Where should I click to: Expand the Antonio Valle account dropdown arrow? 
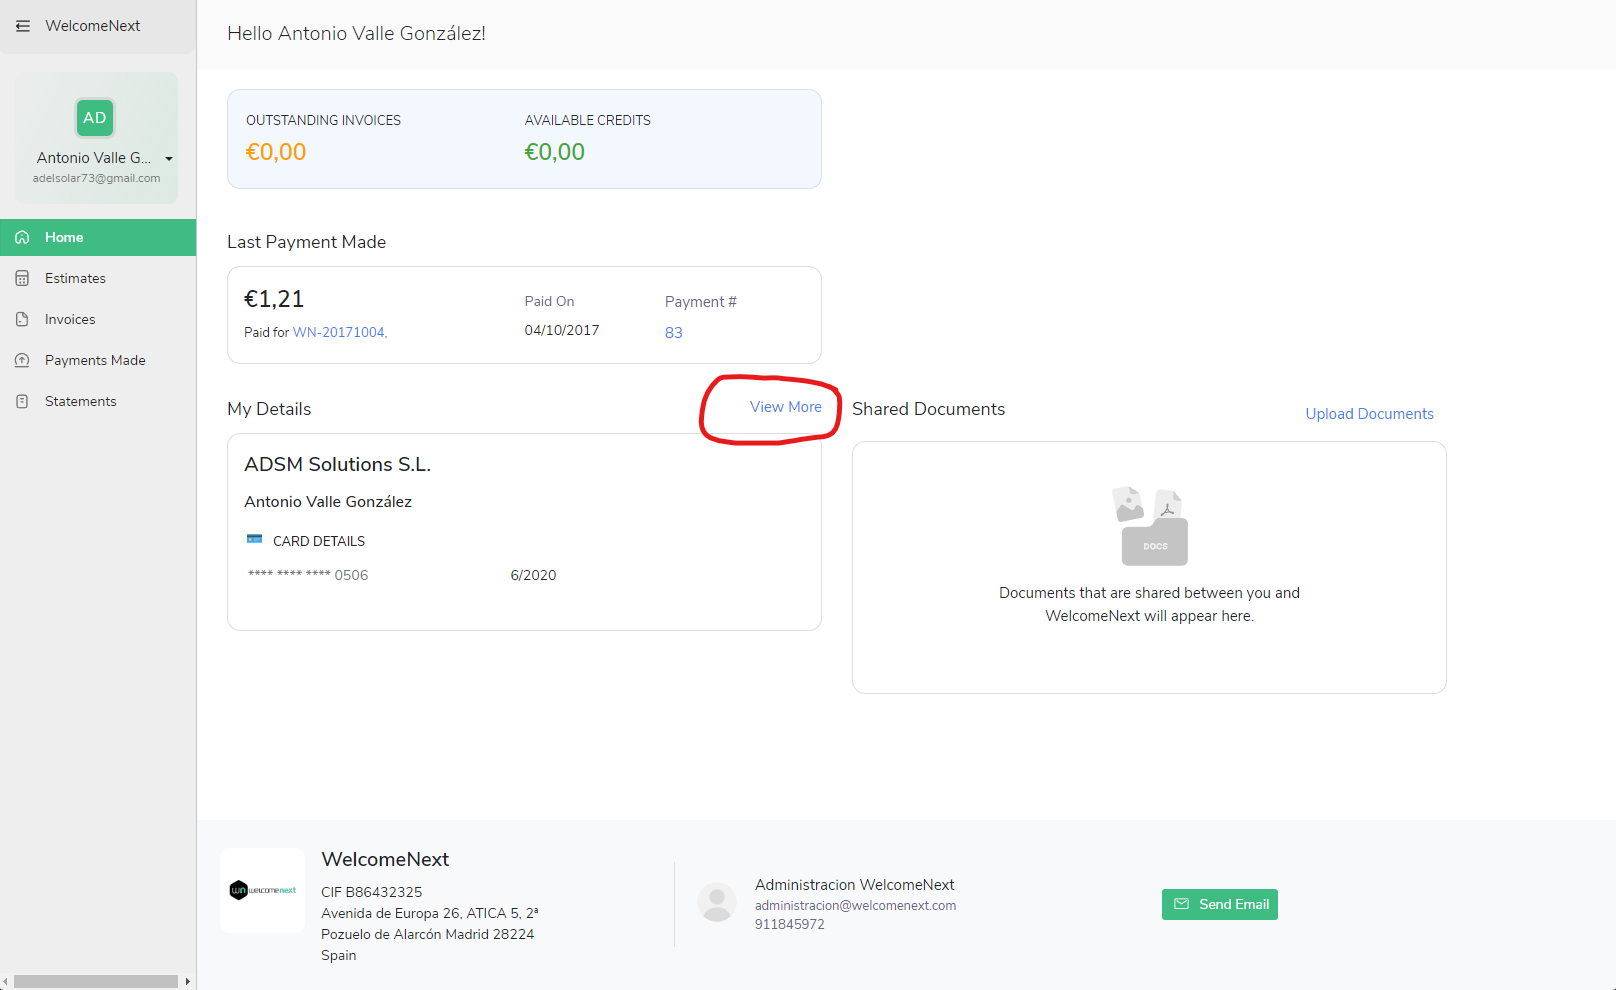pyautogui.click(x=169, y=159)
